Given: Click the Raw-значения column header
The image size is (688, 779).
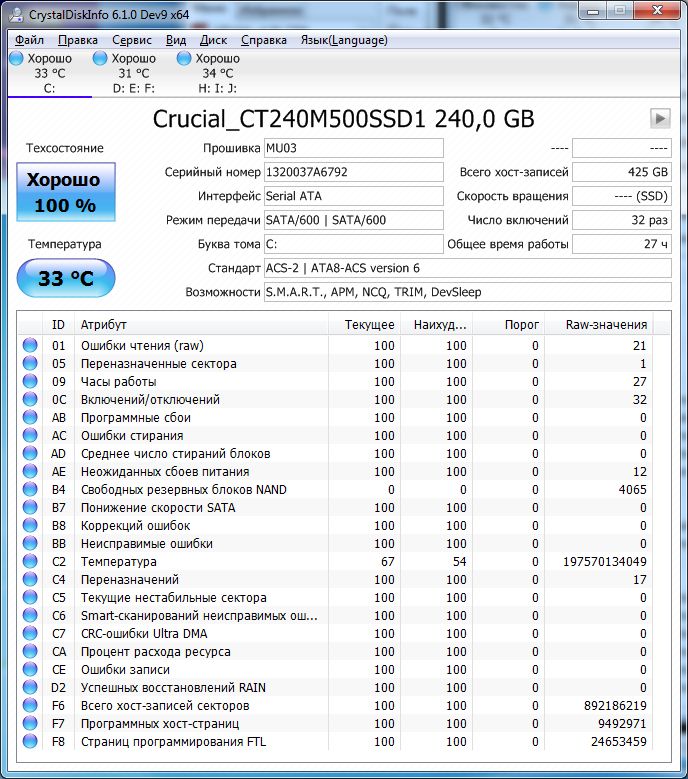Looking at the screenshot, I should 599,324.
